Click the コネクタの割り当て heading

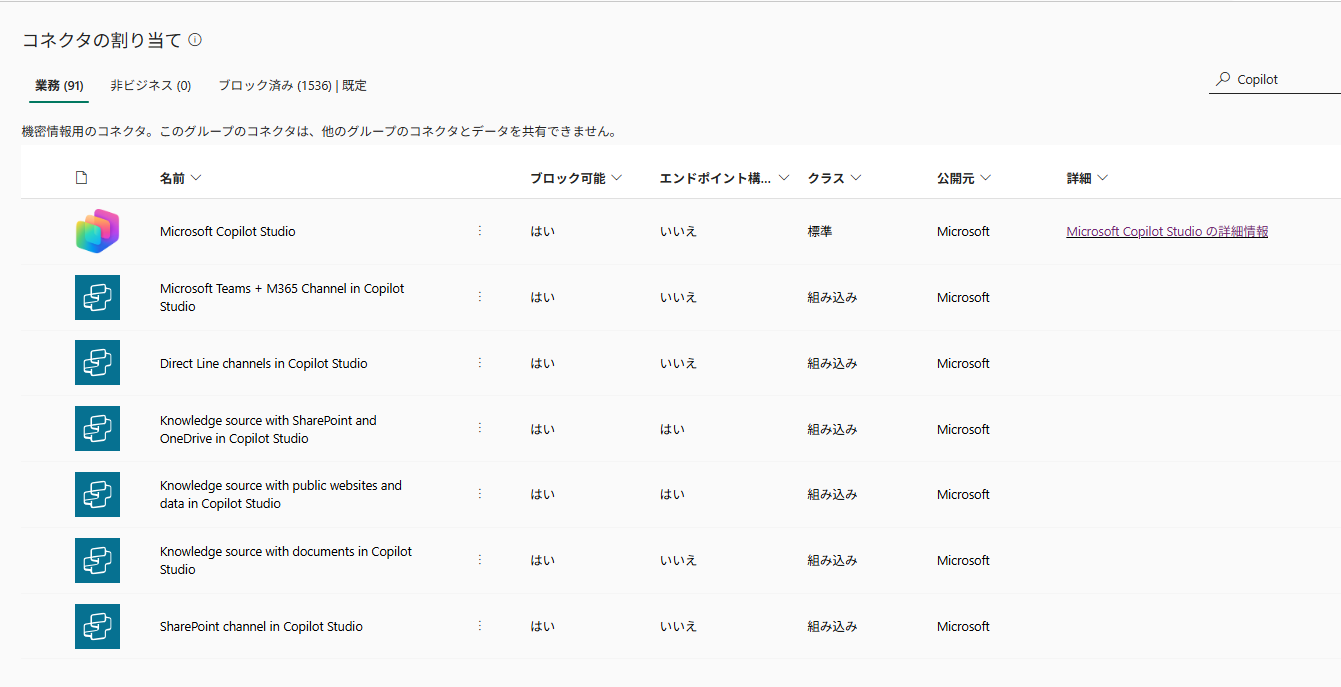pos(102,40)
